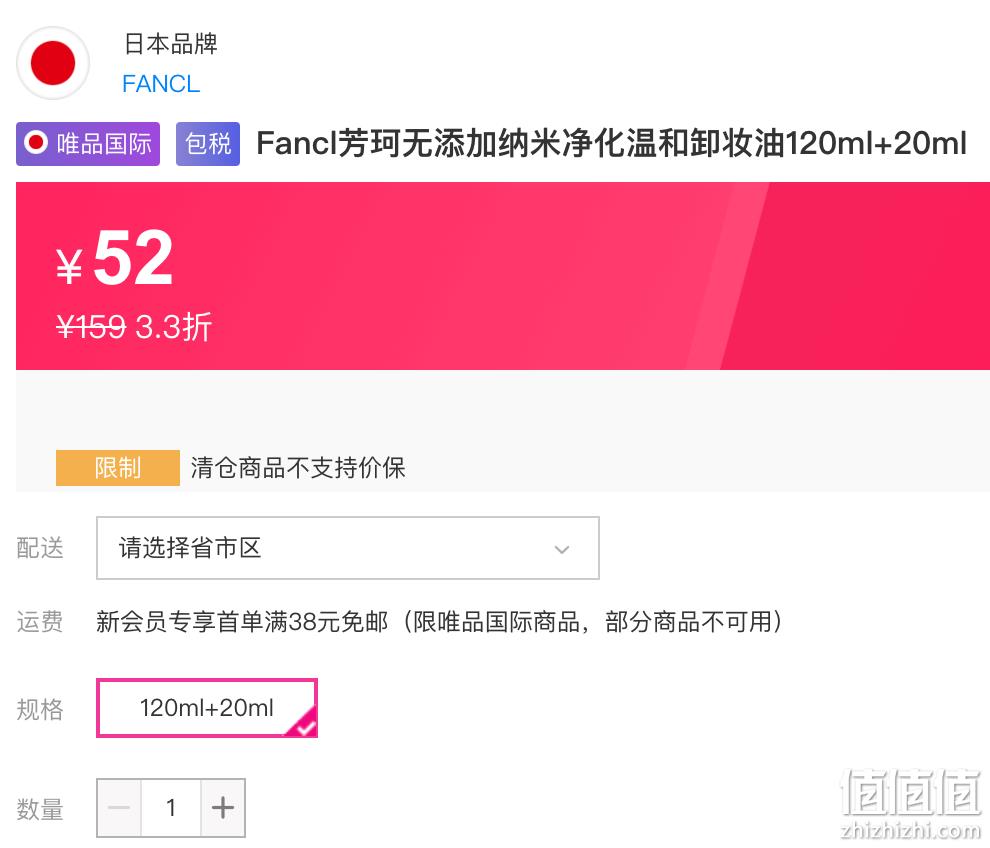Decrease quantity with the minus button
Viewport: 990px width, 848px height.
119,808
